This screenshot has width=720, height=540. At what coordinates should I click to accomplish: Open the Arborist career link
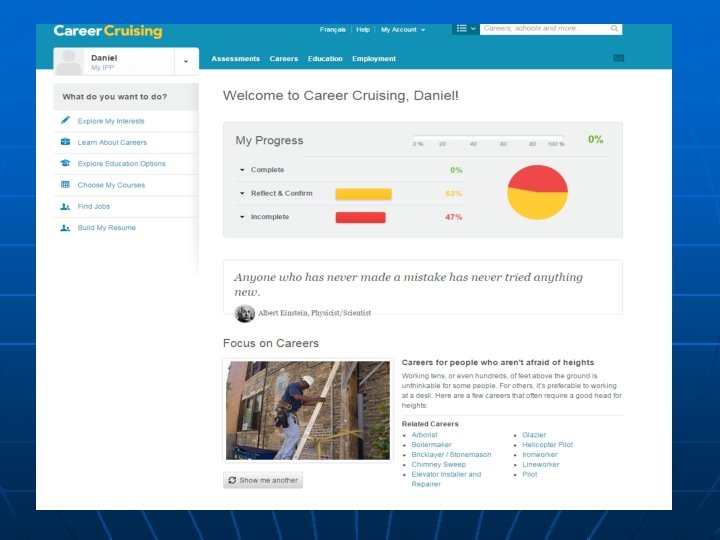(424, 434)
